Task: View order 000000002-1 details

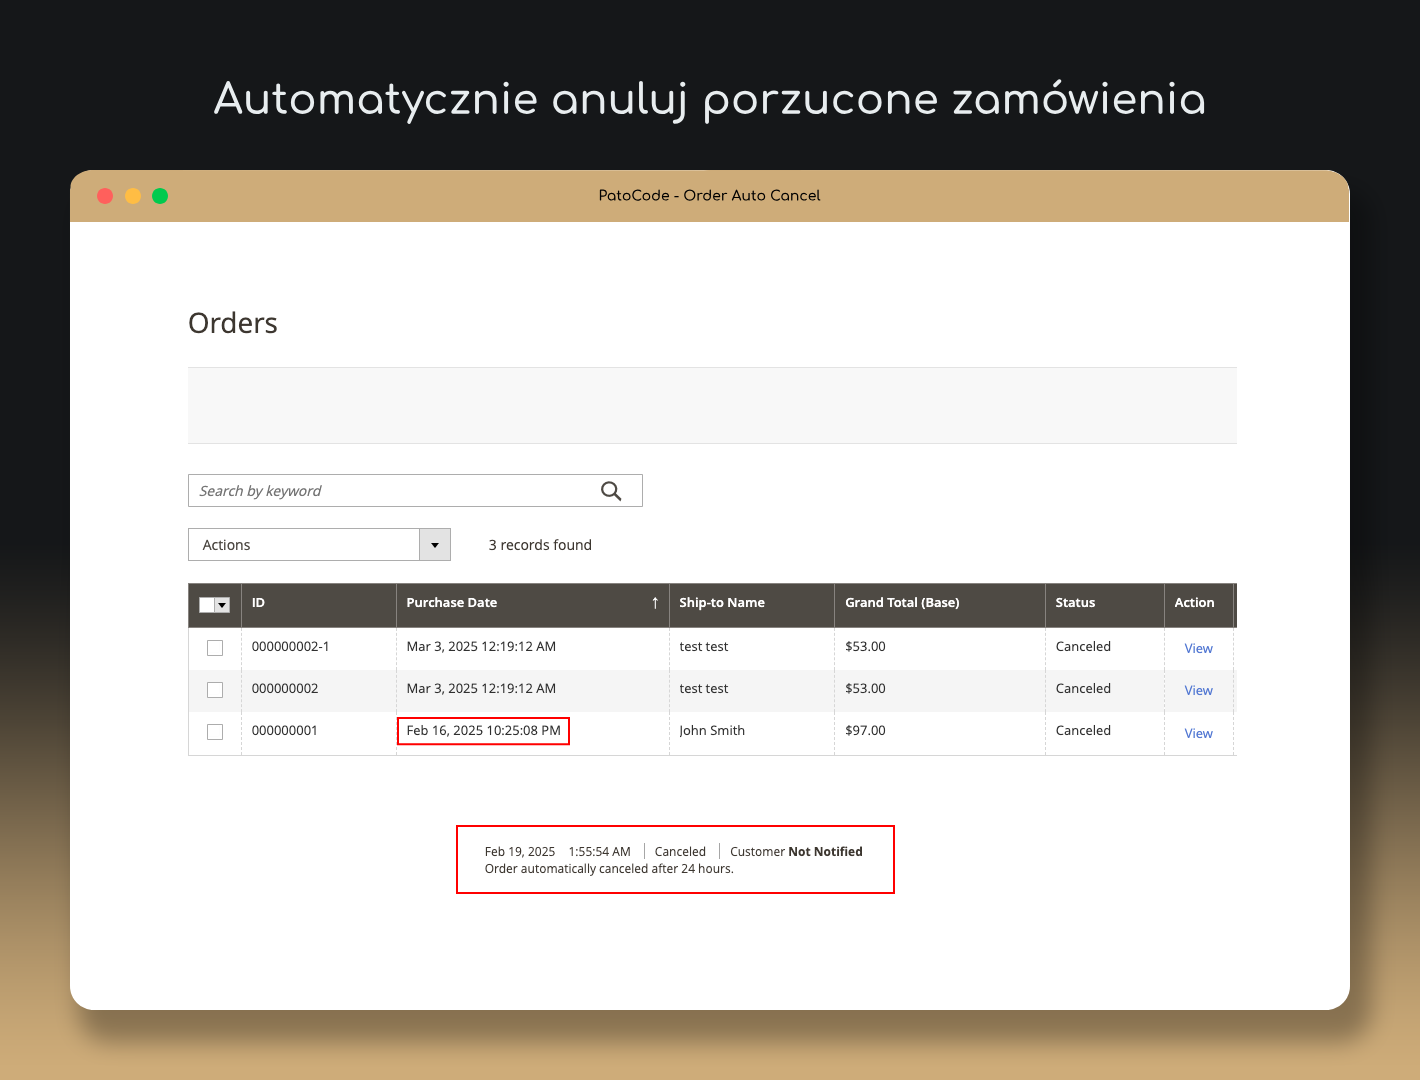Action: click(x=1198, y=648)
